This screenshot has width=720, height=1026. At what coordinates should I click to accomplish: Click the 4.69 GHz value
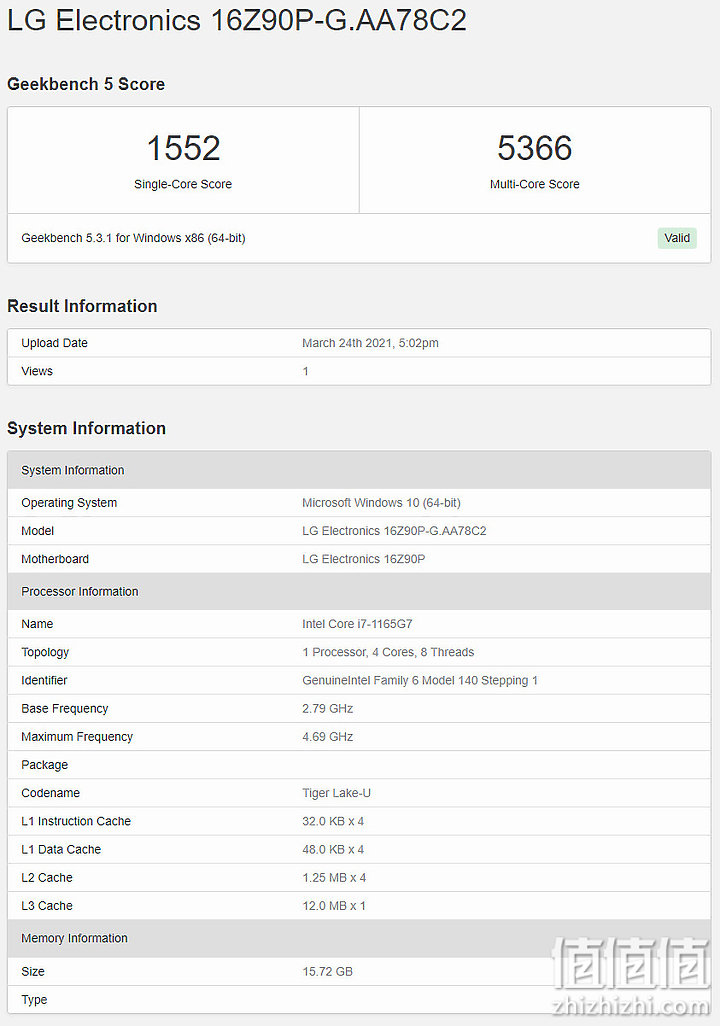(327, 737)
